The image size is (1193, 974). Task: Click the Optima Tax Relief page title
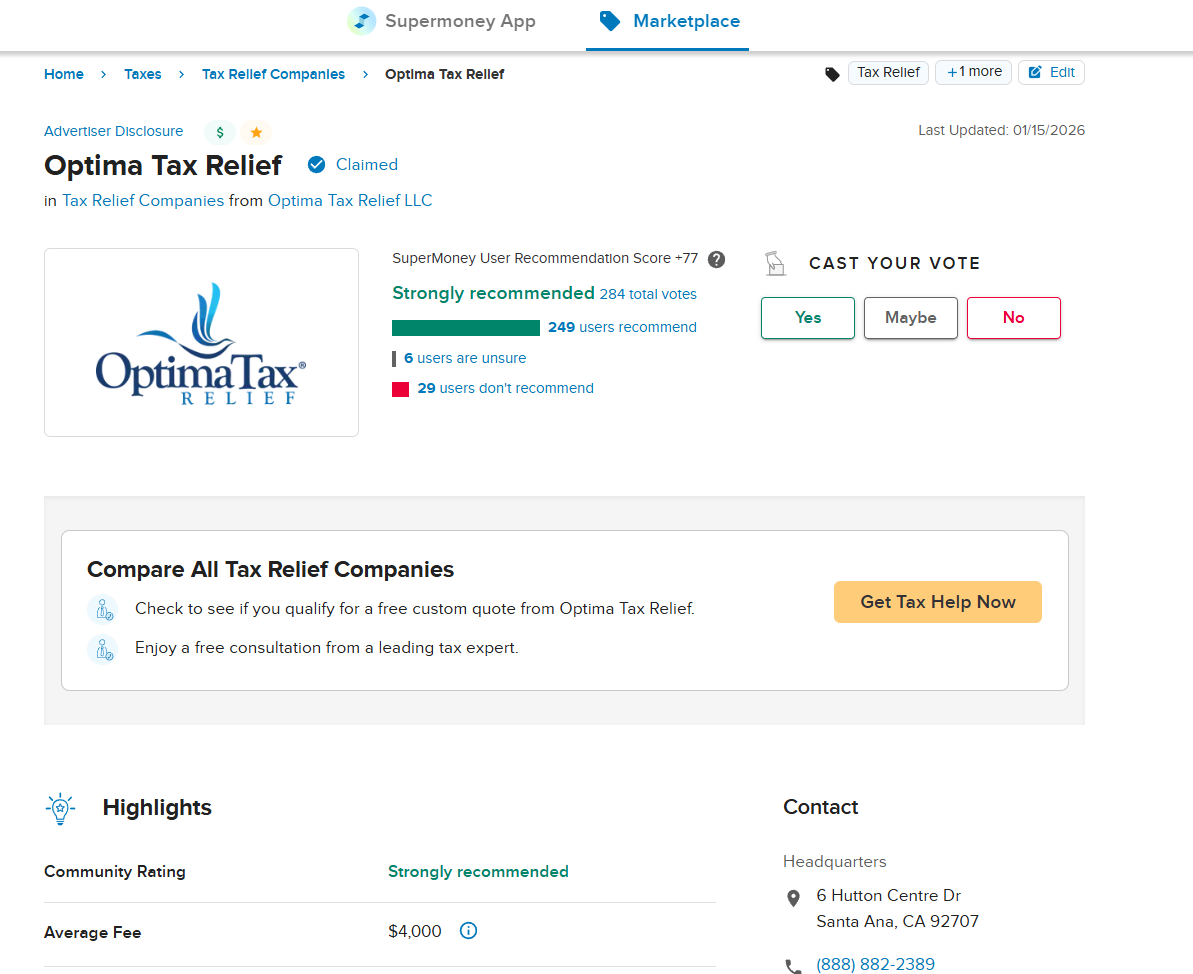(163, 165)
